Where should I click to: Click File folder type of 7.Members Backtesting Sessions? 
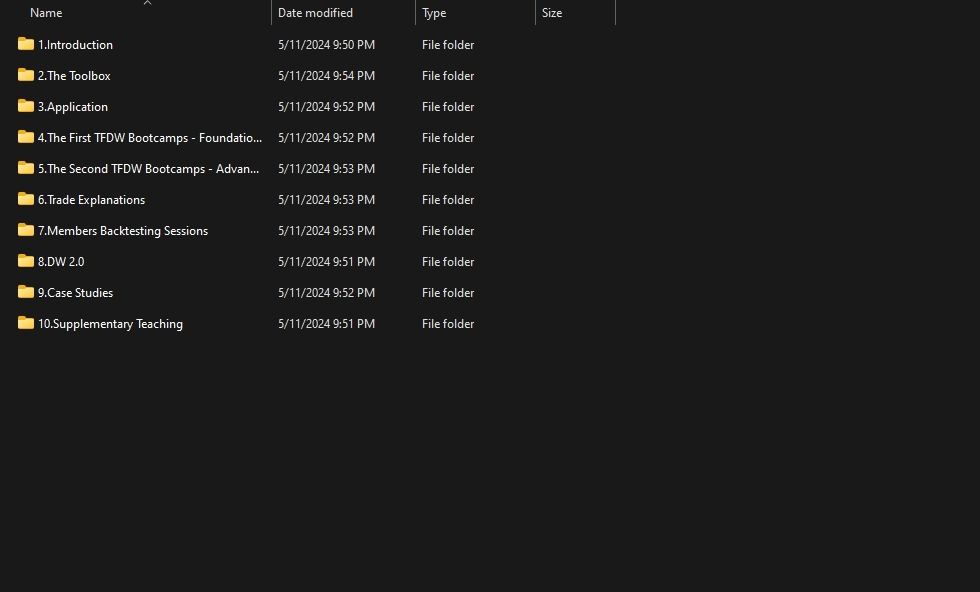[448, 231]
